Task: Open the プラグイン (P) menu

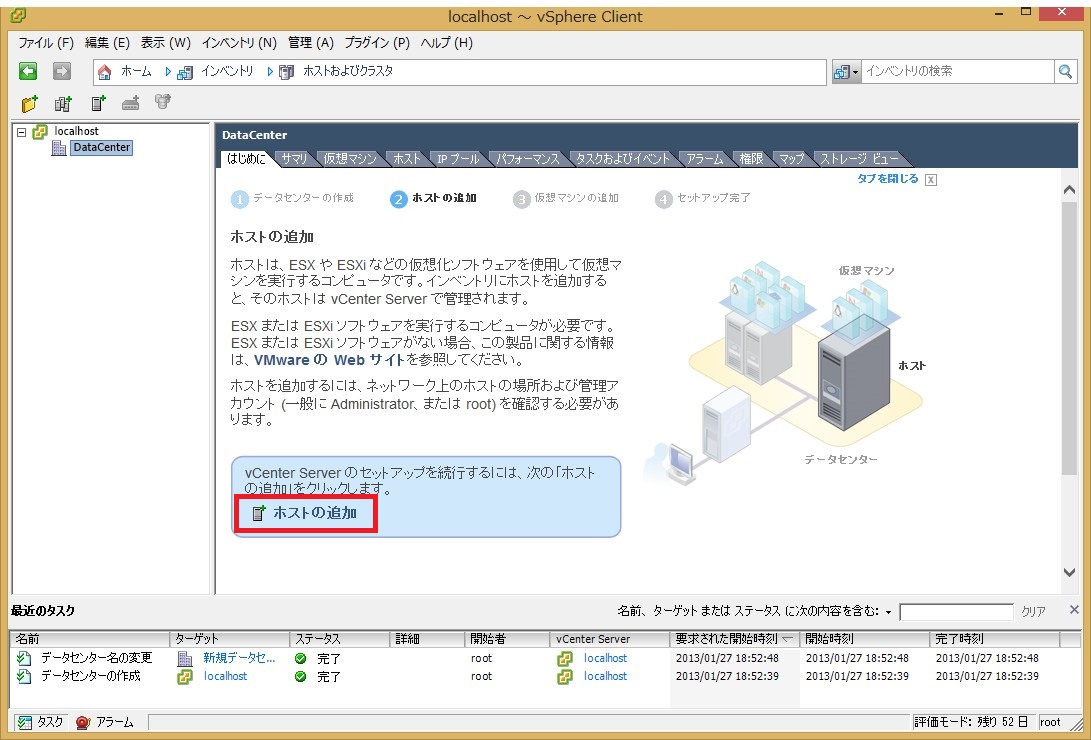Action: click(377, 43)
